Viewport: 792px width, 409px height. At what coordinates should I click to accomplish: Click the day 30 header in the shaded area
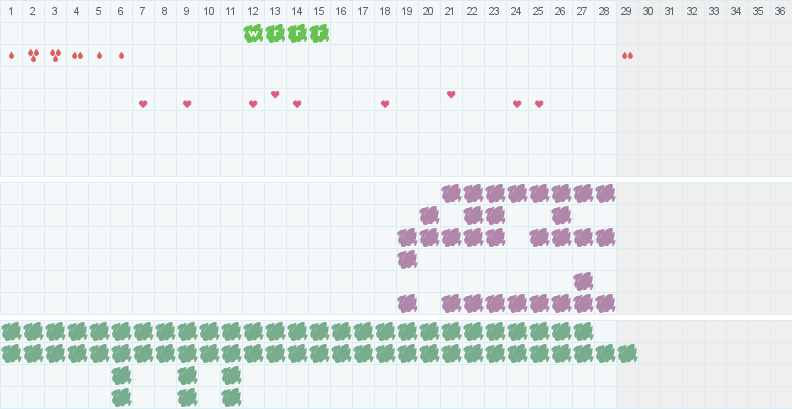(x=649, y=11)
